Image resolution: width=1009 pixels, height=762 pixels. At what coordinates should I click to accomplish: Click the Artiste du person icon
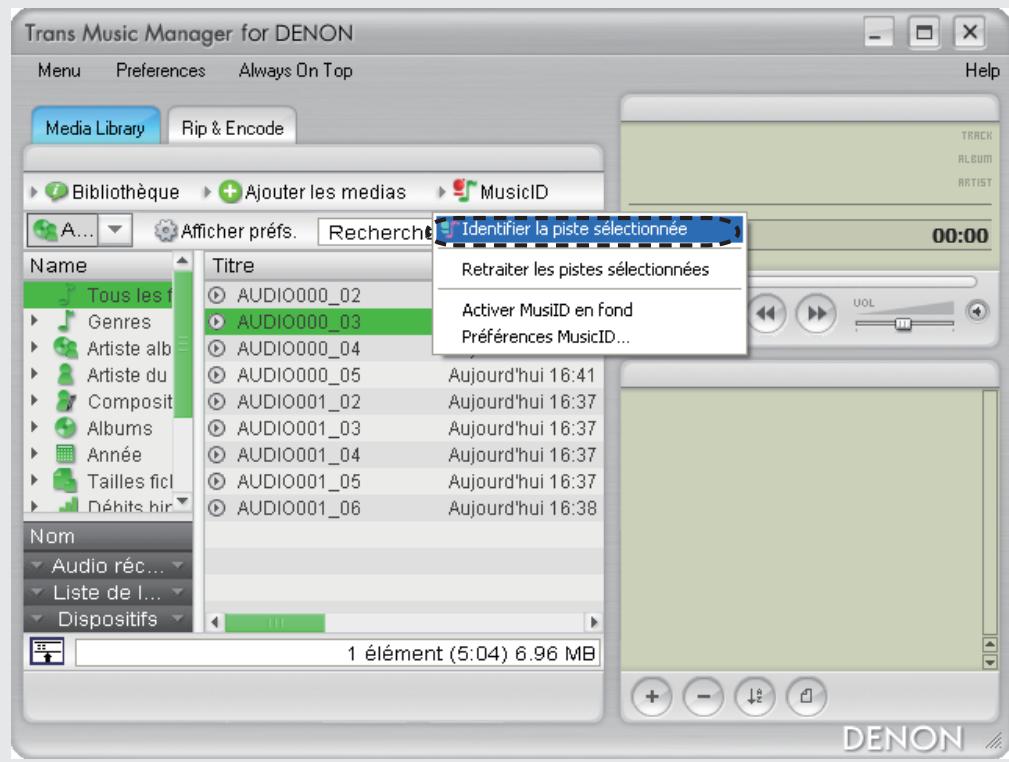pos(65,375)
